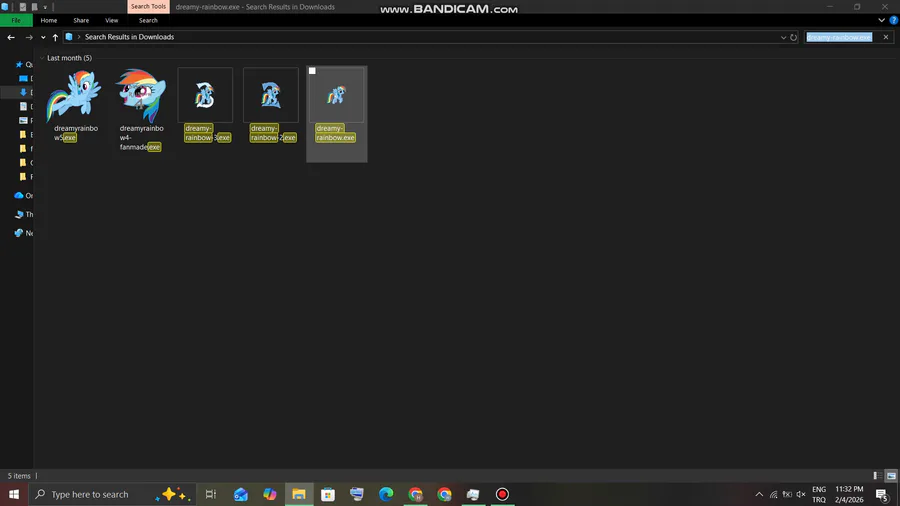
Task: Open OneDrive in the navigation pane
Action: 24,196
